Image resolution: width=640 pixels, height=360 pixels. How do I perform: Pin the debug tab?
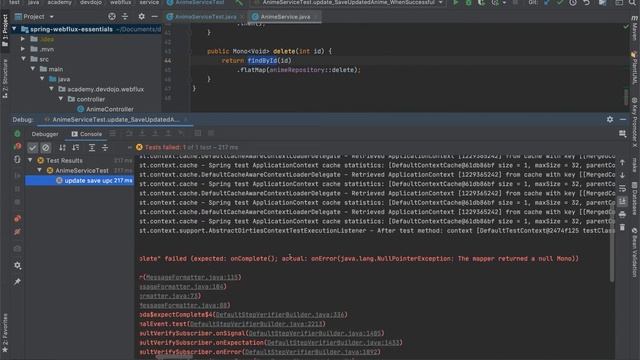click(17, 282)
